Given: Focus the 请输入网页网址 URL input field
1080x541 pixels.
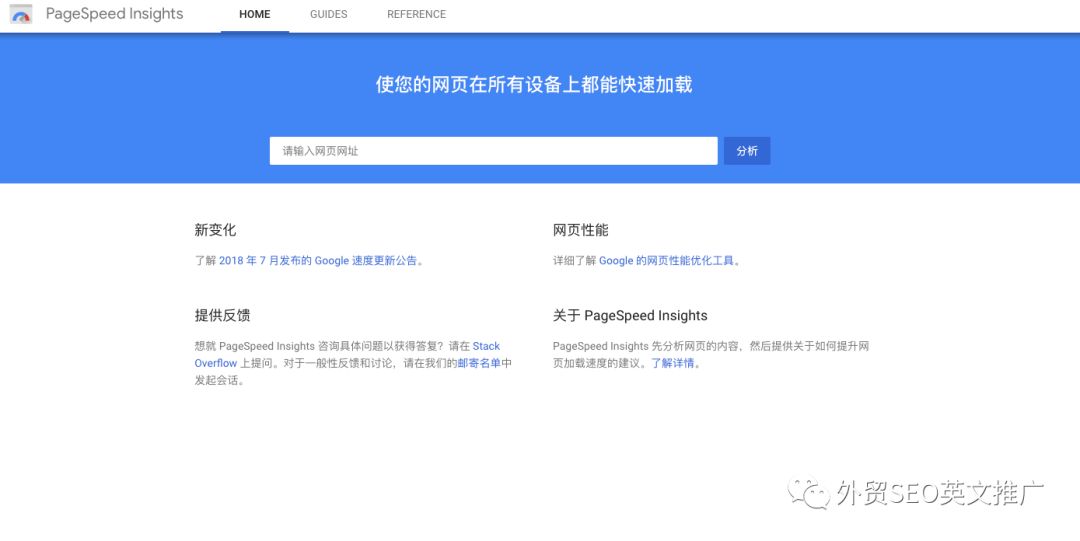Looking at the screenshot, I should pyautogui.click(x=493, y=151).
